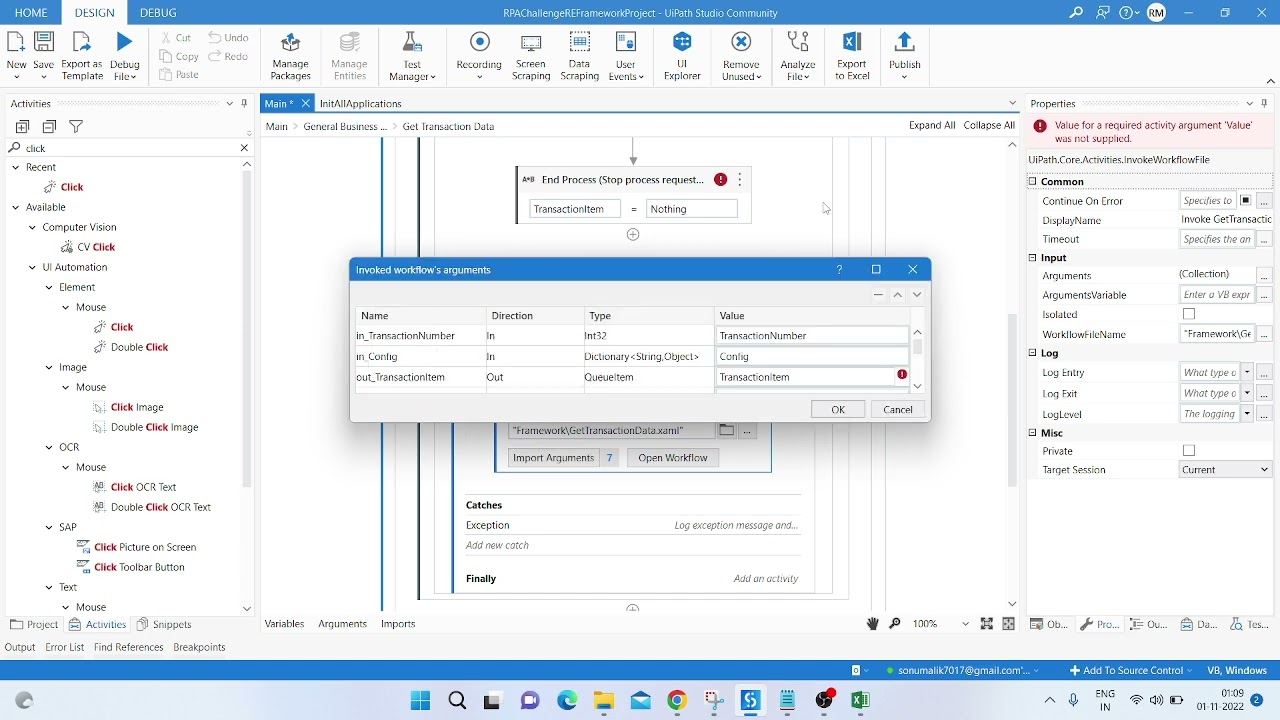Switch to the DEBUG ribbon tab
1280x720 pixels.
pos(158,13)
